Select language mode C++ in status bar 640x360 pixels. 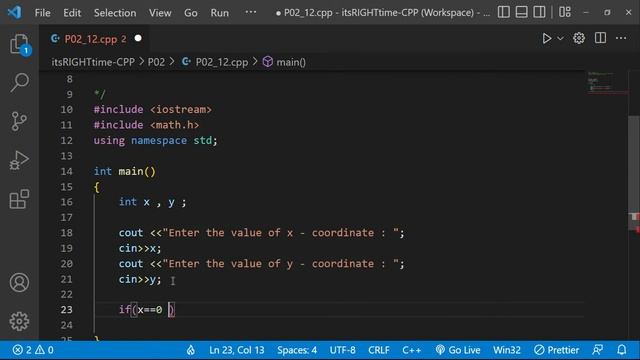[411, 350]
